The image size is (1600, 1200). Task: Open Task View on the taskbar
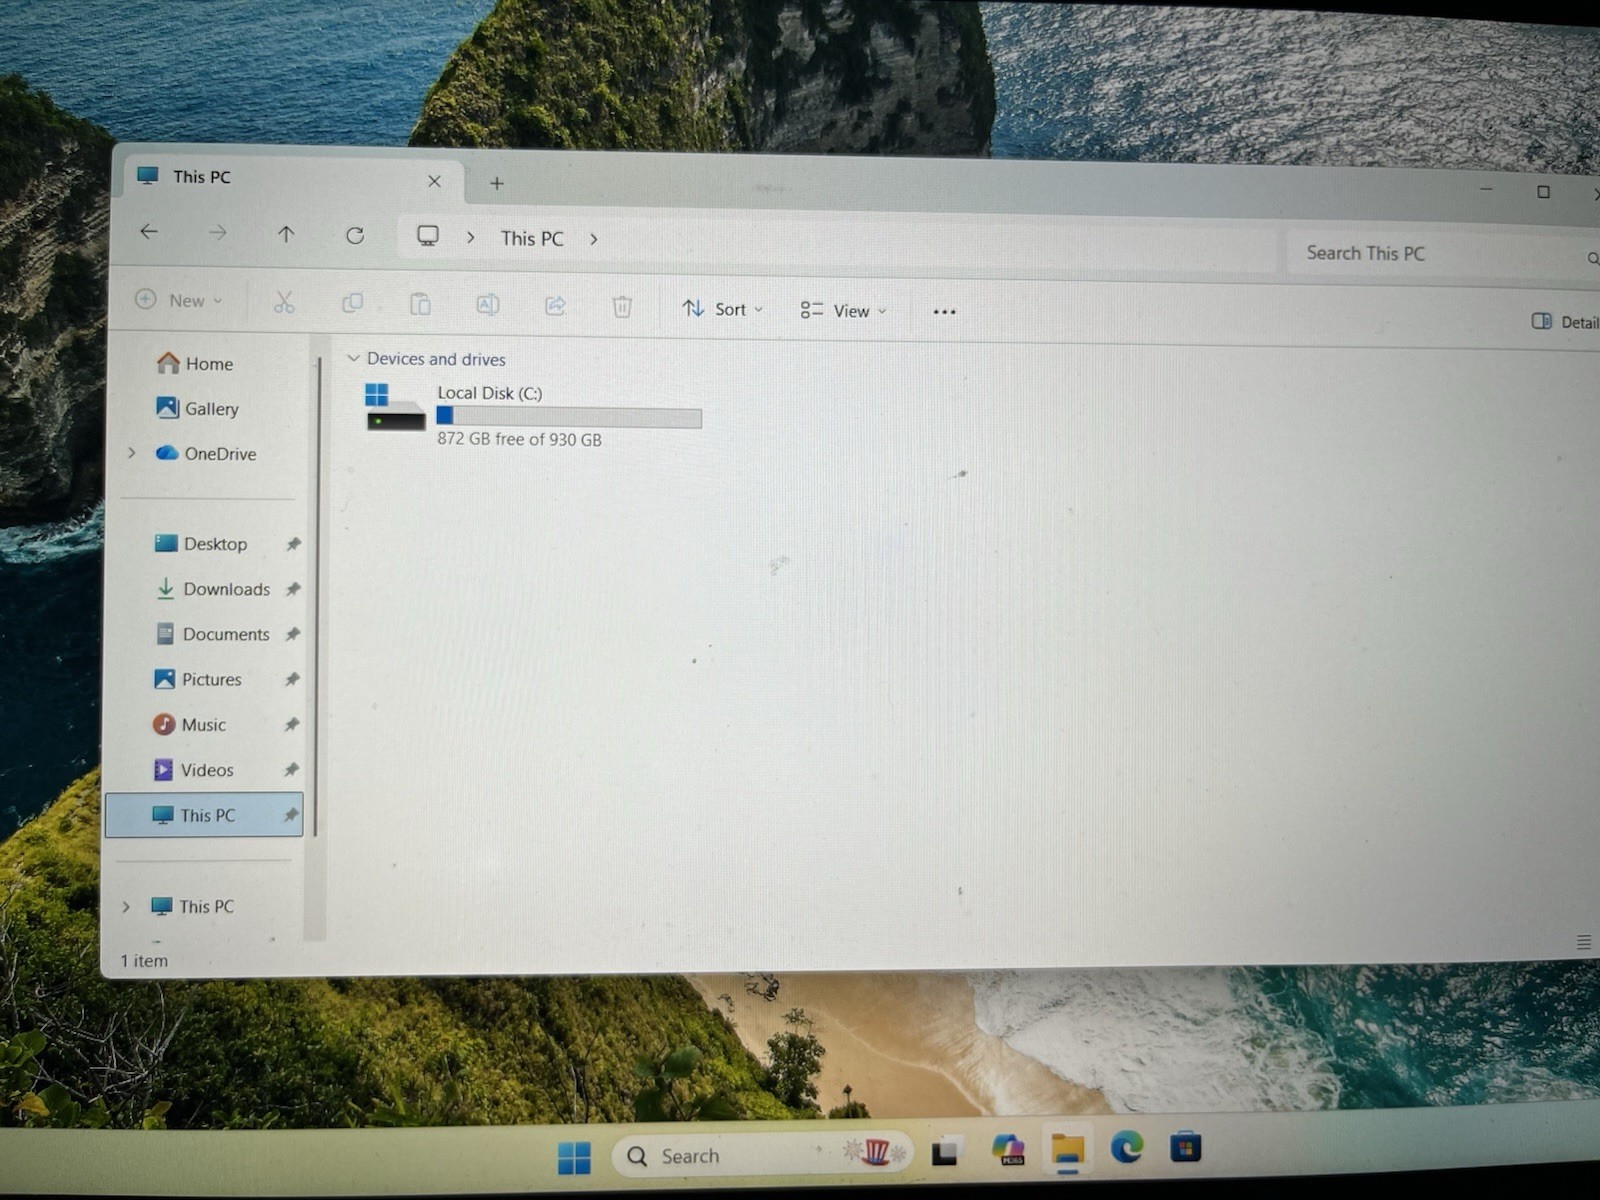[946, 1152]
